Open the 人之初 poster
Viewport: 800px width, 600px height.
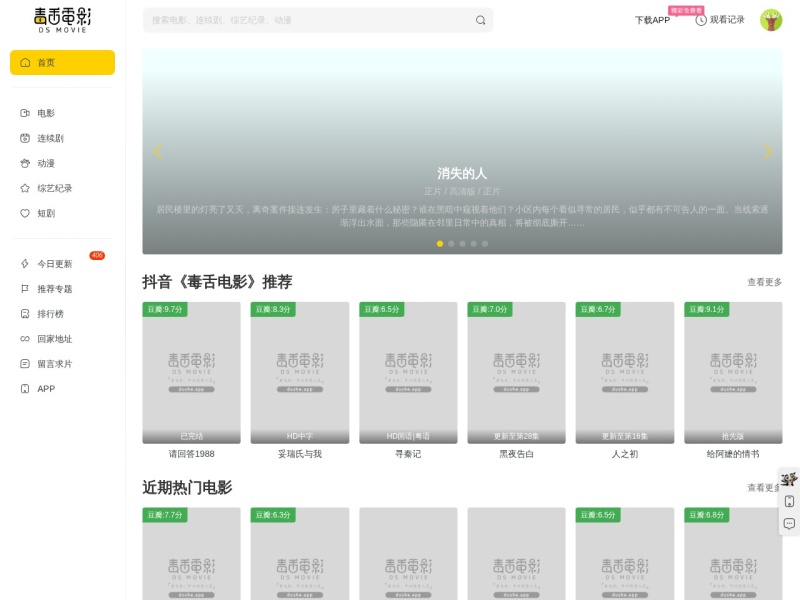click(x=625, y=372)
